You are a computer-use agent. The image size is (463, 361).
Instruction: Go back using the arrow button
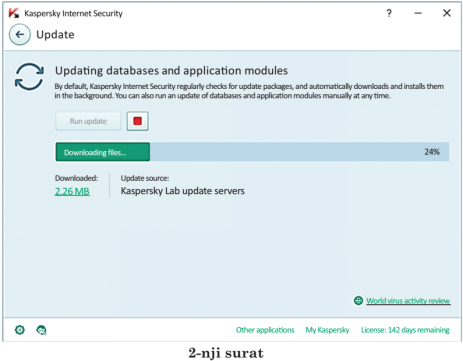coord(20,34)
